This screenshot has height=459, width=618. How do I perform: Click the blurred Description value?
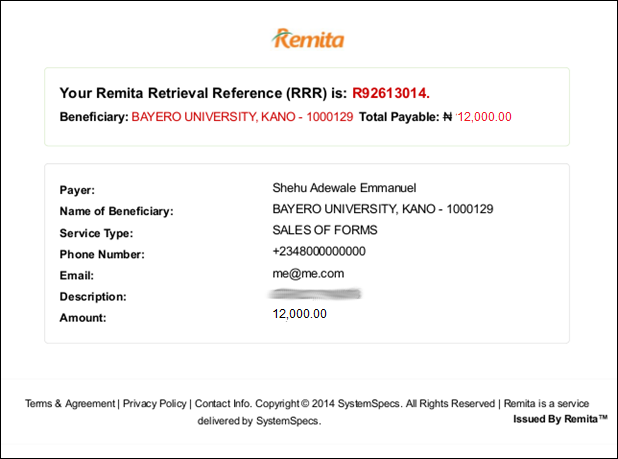(x=315, y=294)
